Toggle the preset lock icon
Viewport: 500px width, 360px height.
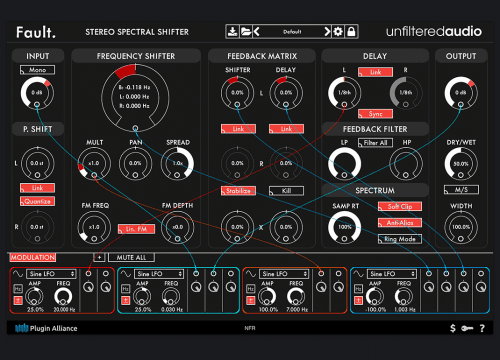(x=351, y=32)
